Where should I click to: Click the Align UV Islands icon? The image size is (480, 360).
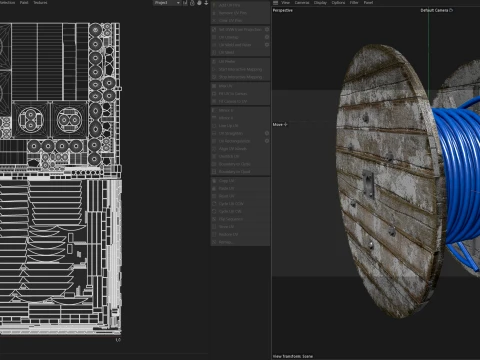pyautogui.click(x=214, y=149)
